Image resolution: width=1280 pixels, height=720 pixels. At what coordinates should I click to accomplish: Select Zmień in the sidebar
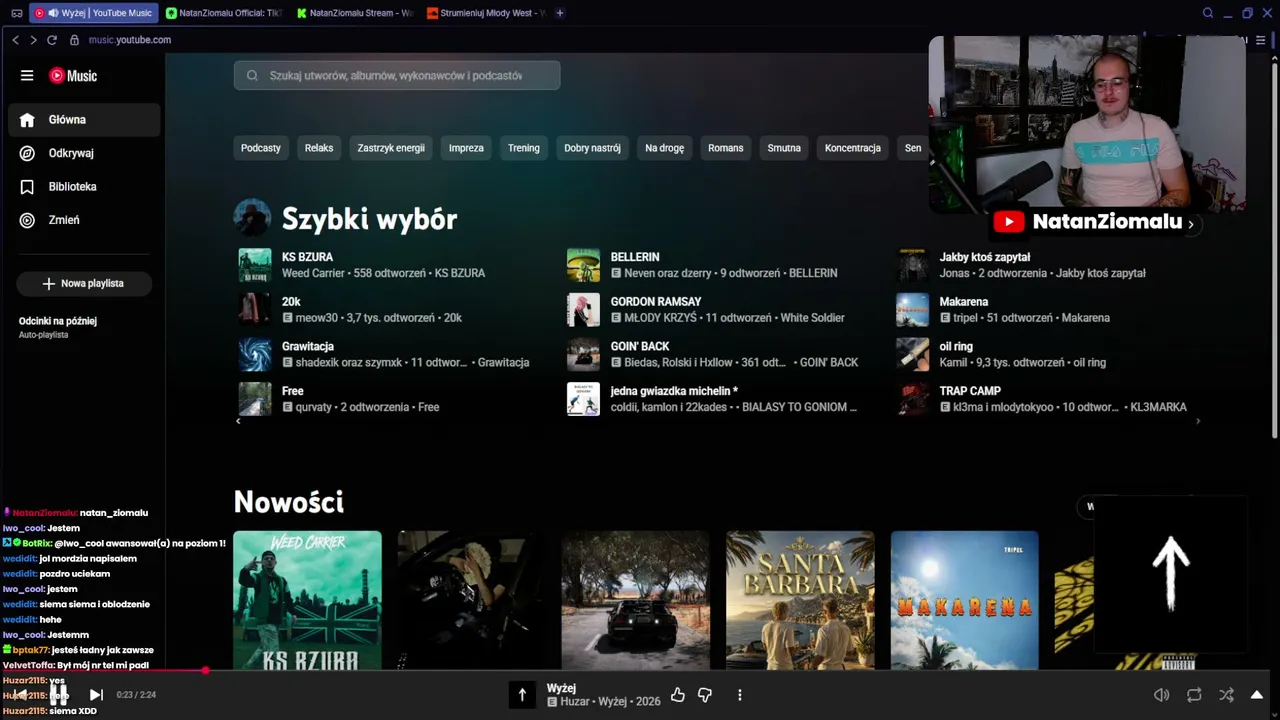click(x=85, y=220)
